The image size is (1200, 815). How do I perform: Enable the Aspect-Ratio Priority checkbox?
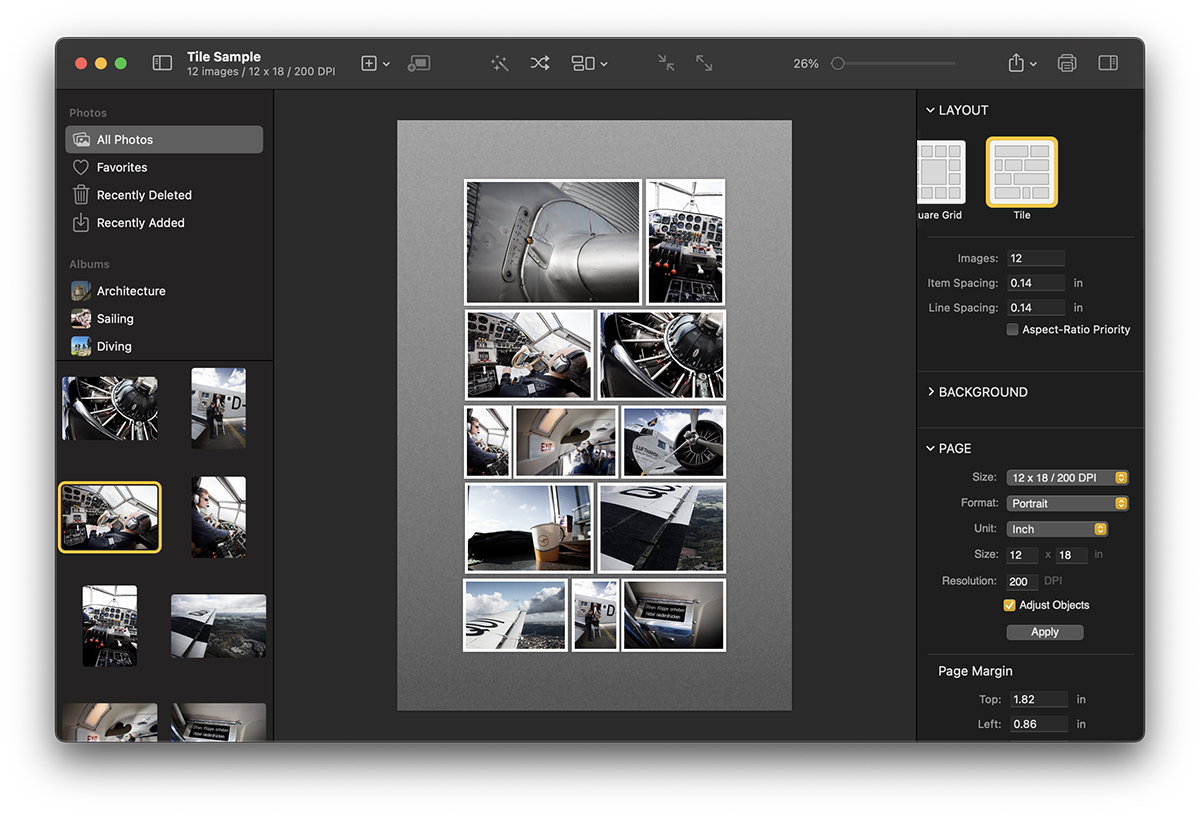coord(1013,329)
